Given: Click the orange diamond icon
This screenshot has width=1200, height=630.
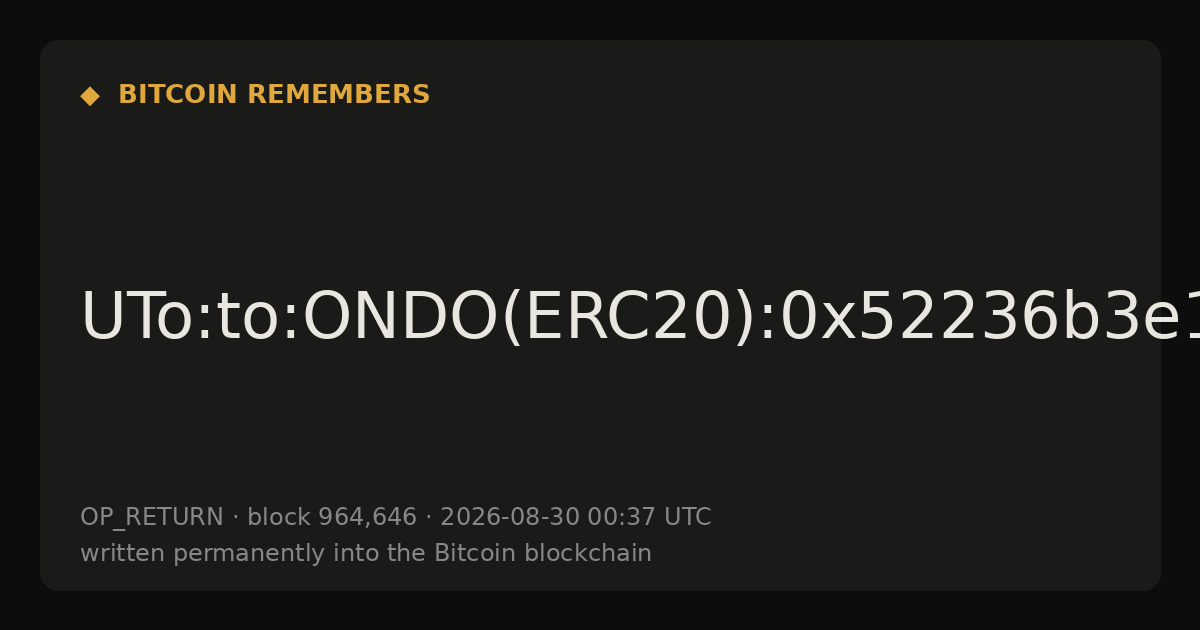Looking at the screenshot, I should (90, 96).
